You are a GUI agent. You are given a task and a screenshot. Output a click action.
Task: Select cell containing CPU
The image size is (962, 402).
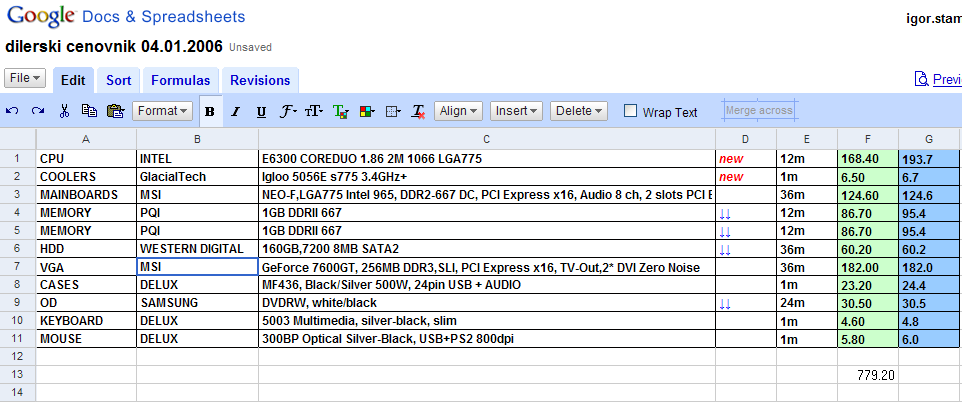pyautogui.click(x=86, y=159)
